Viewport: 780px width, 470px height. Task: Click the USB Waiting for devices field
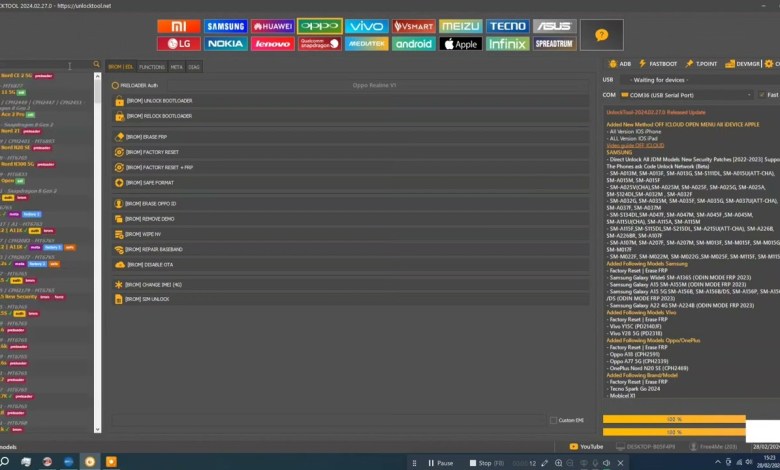(x=699, y=80)
